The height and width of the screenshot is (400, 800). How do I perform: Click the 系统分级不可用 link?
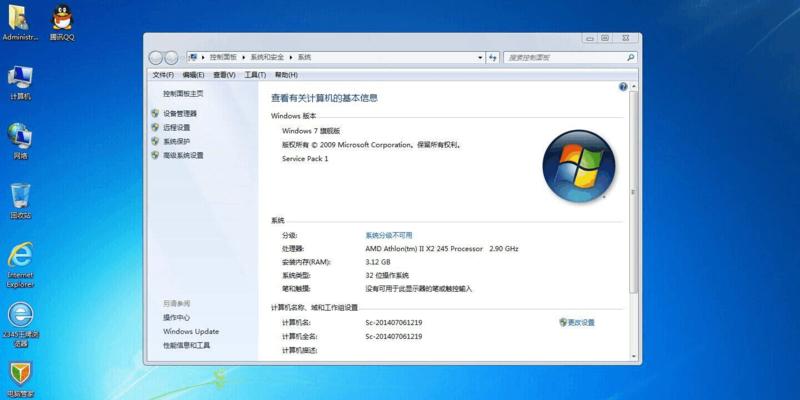point(389,235)
